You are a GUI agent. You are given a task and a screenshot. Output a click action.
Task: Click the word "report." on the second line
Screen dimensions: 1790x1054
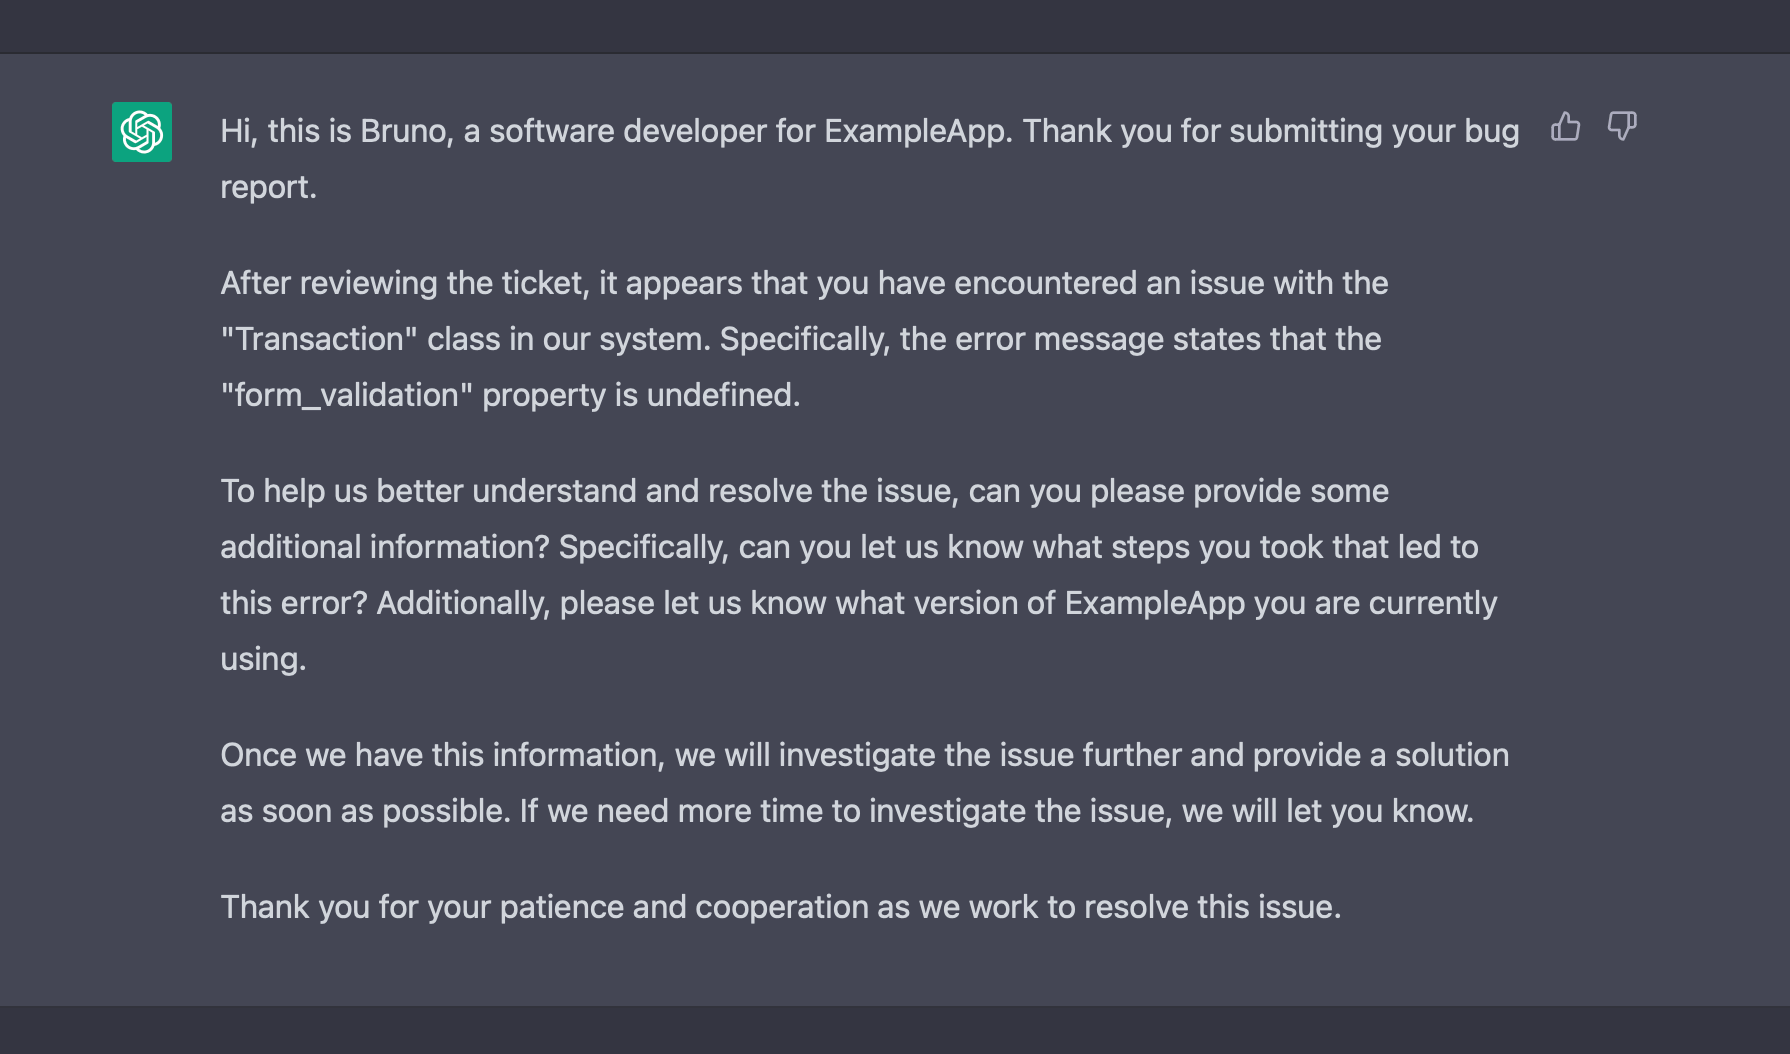point(268,187)
